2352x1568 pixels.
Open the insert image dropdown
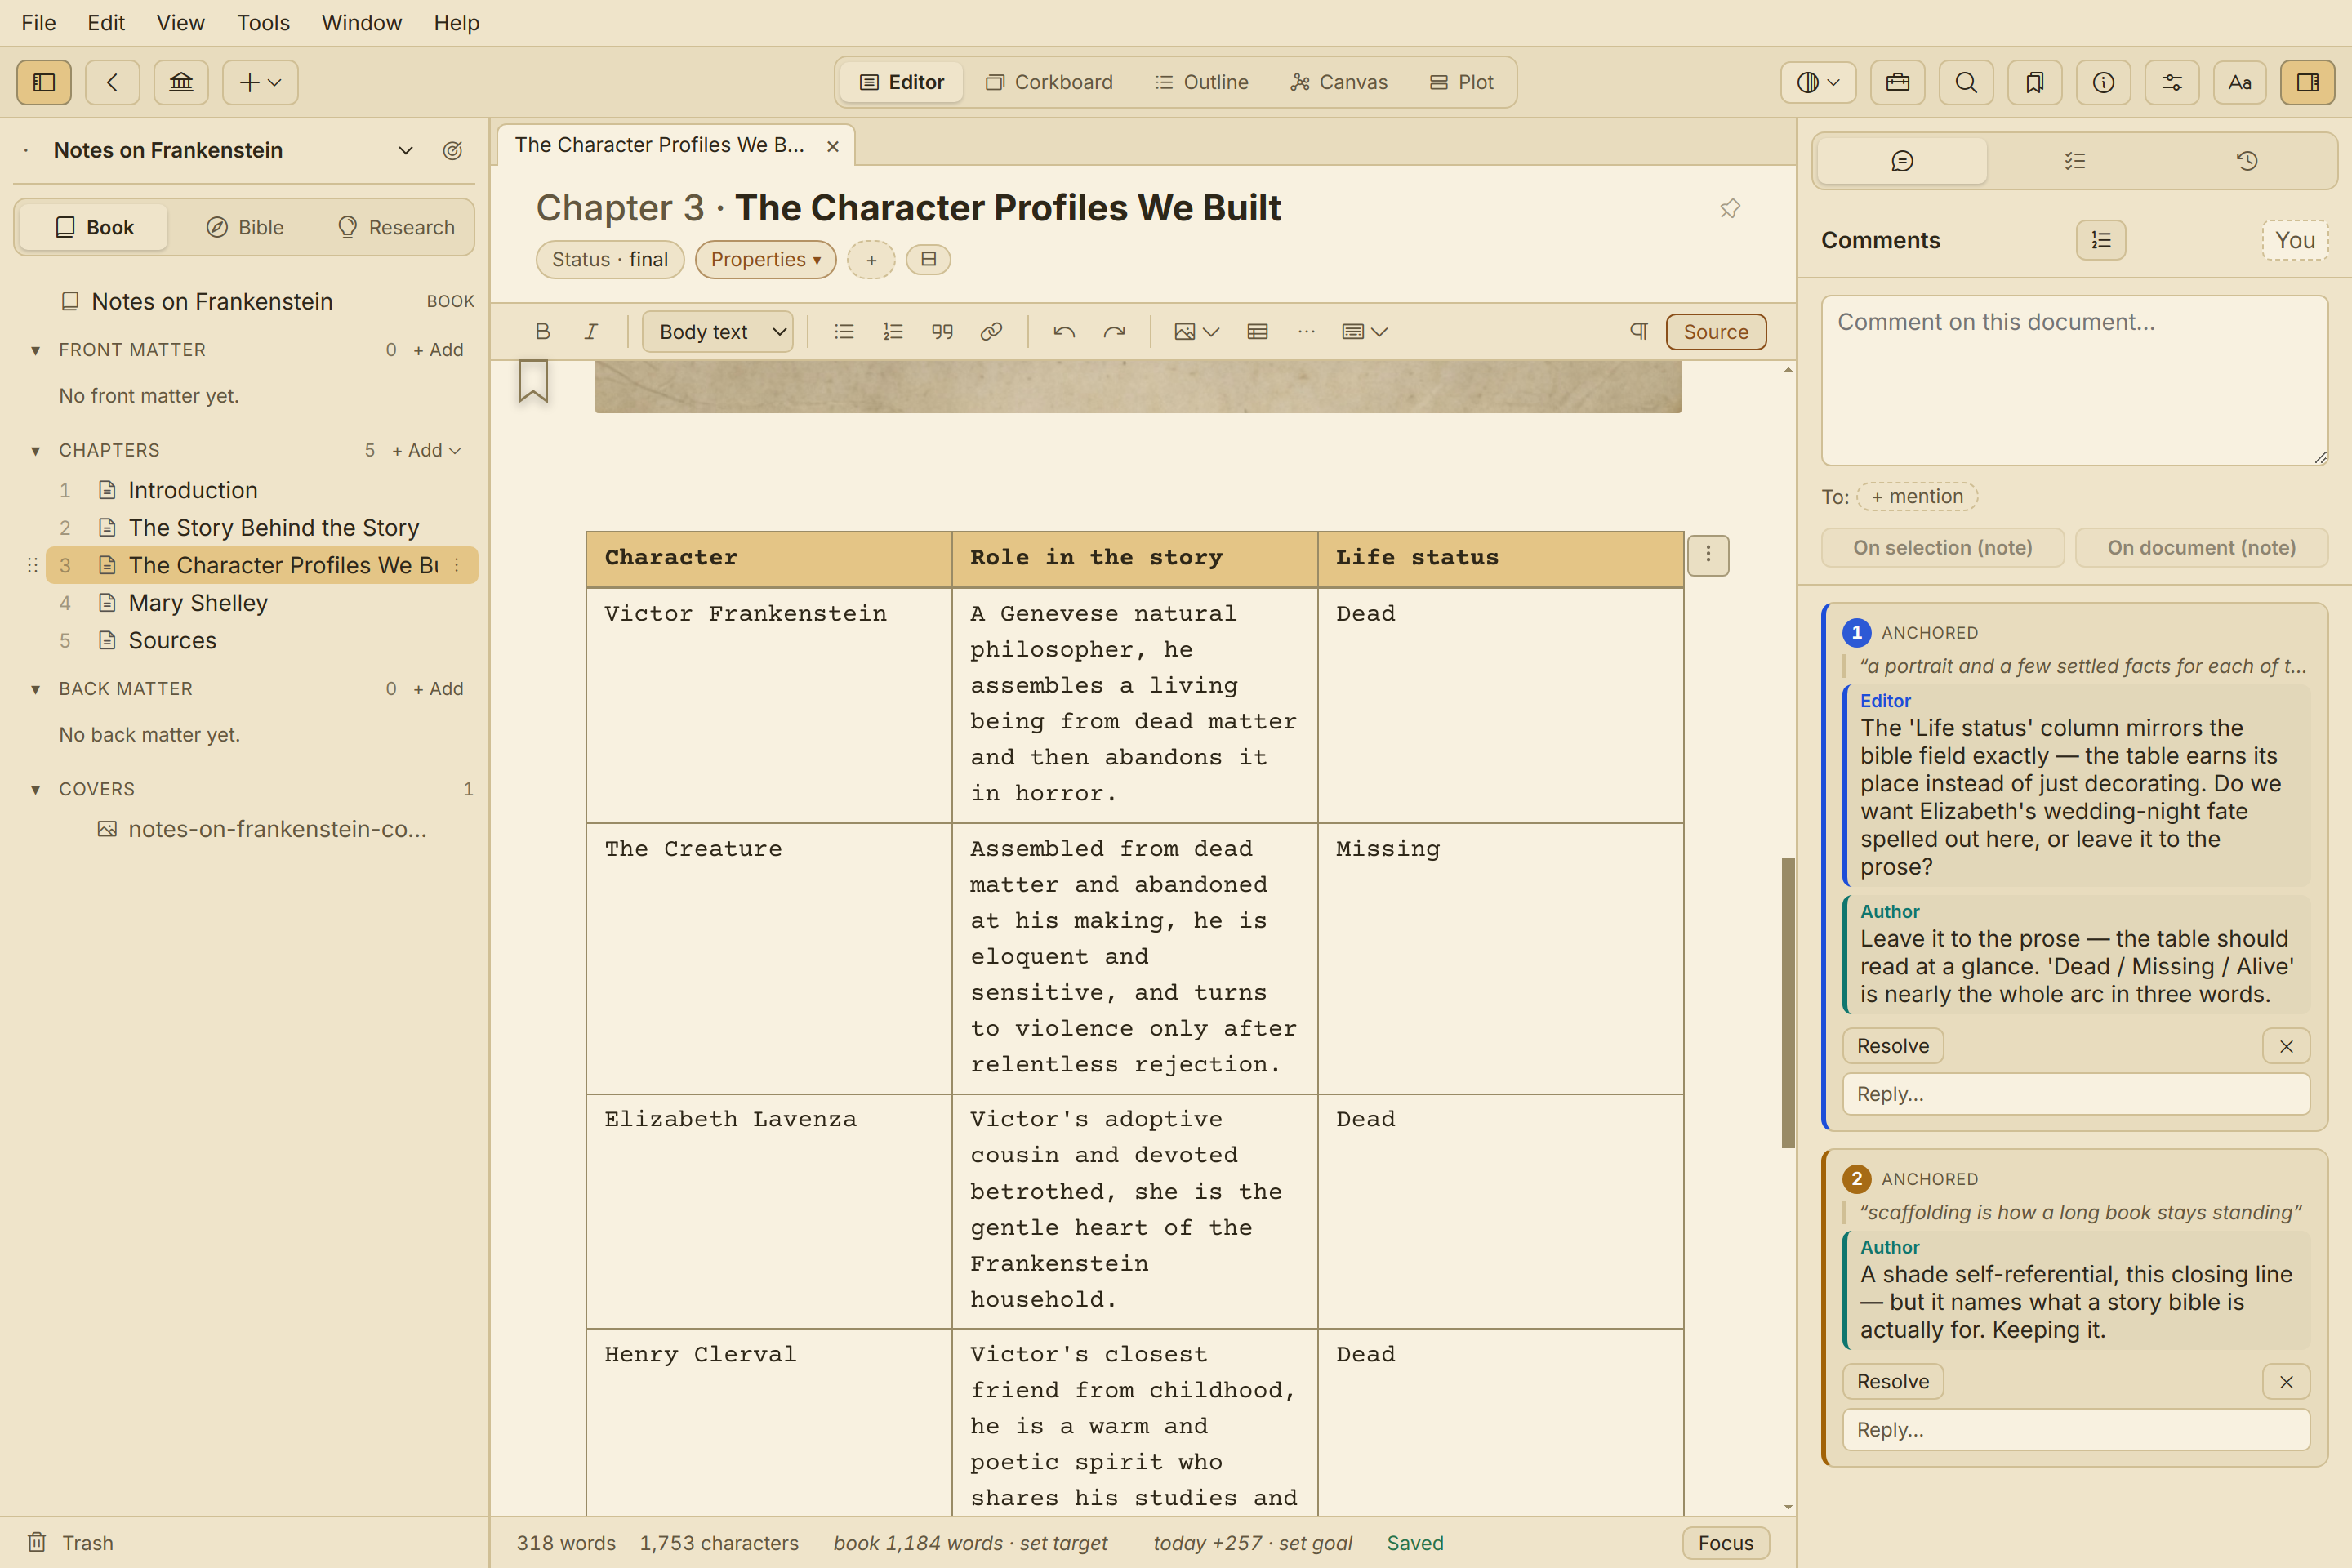(1196, 332)
